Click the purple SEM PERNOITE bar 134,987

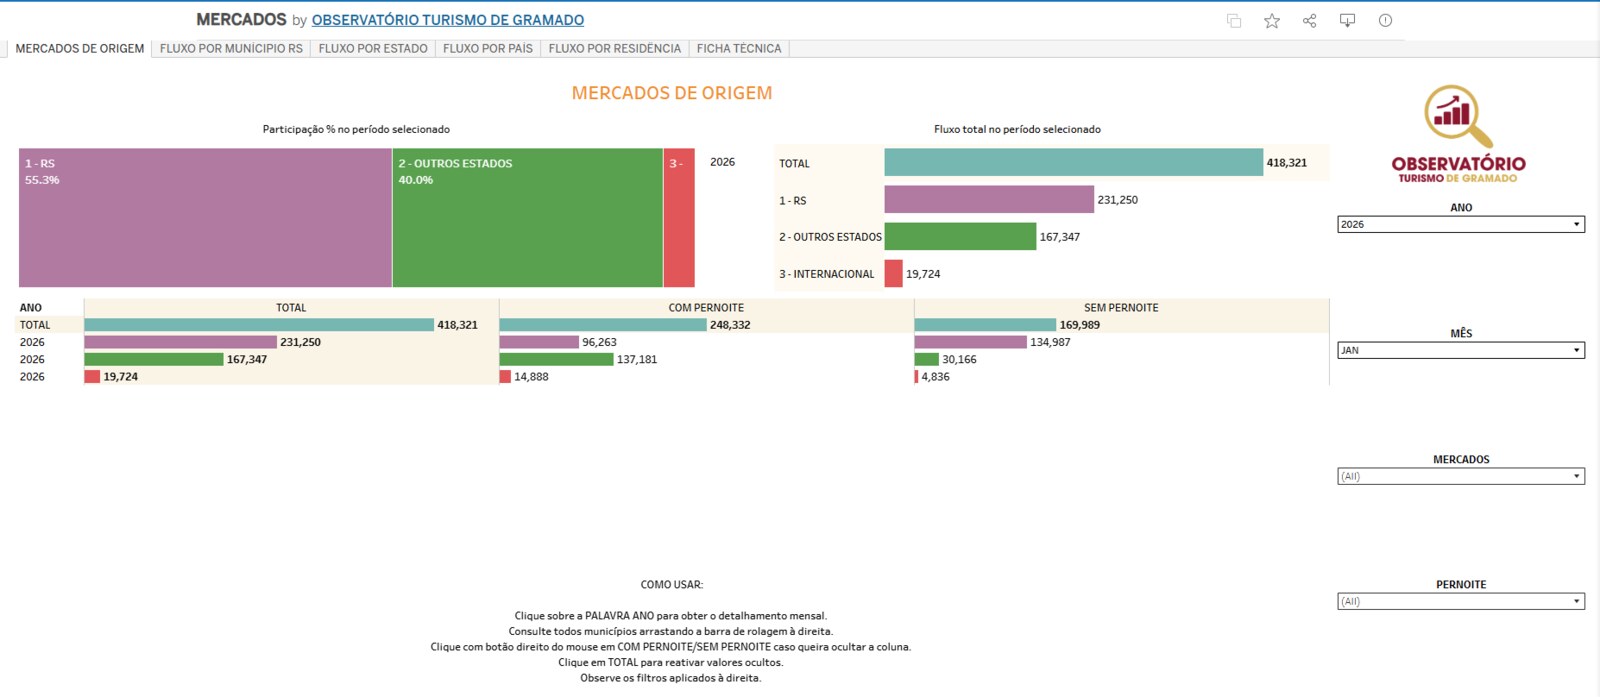[971, 342]
